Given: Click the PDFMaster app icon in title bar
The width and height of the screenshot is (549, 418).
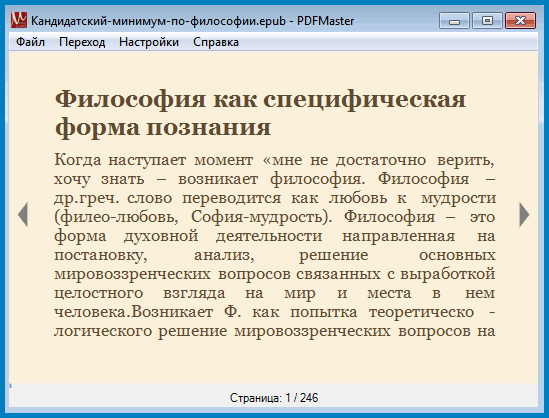Looking at the screenshot, I should [19, 20].
